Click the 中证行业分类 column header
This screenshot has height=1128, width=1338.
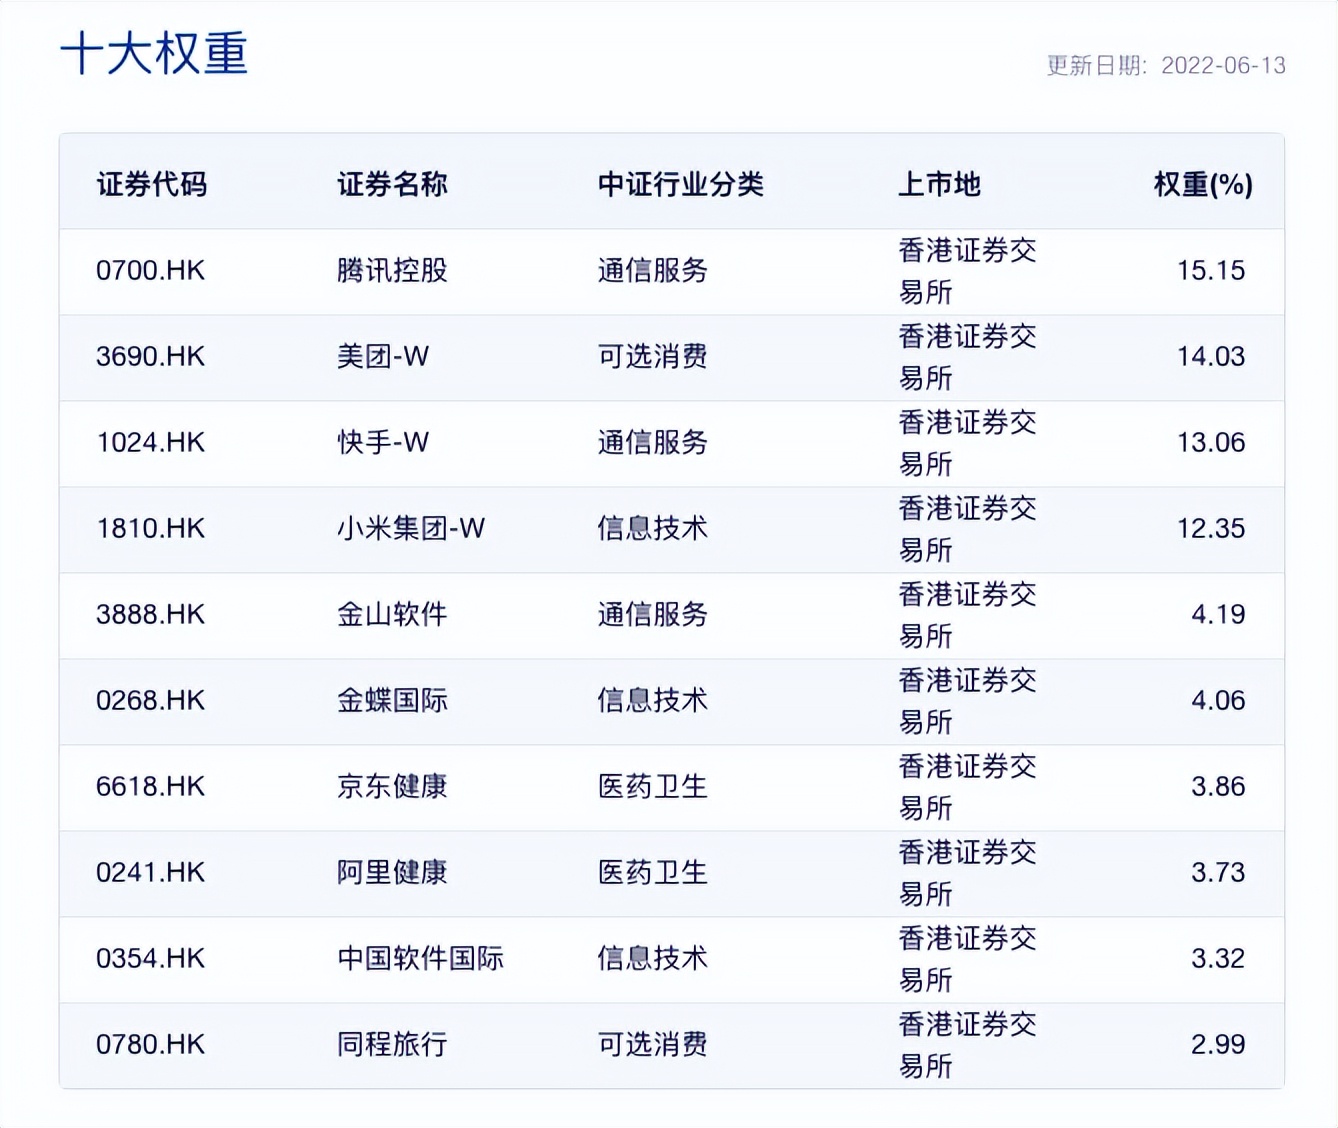coord(681,184)
